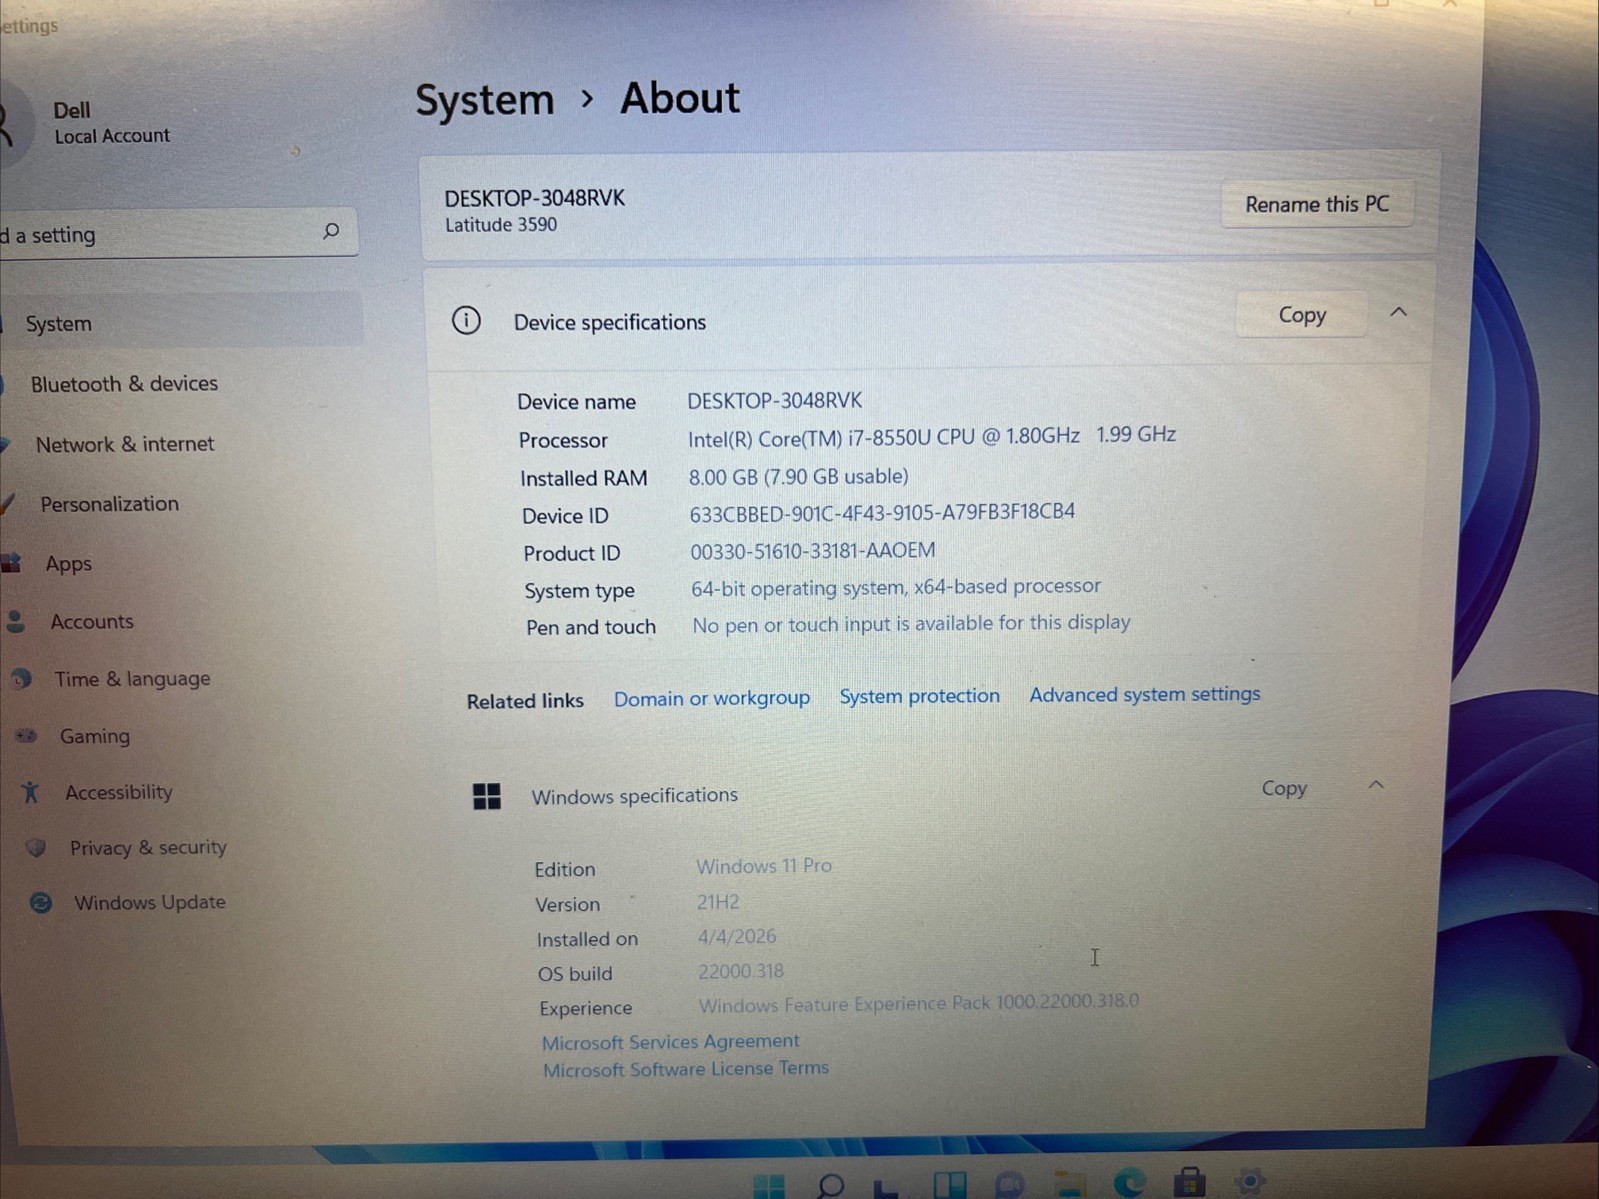
Task: Open taskbar Search magnifier
Action: [x=830, y=1185]
